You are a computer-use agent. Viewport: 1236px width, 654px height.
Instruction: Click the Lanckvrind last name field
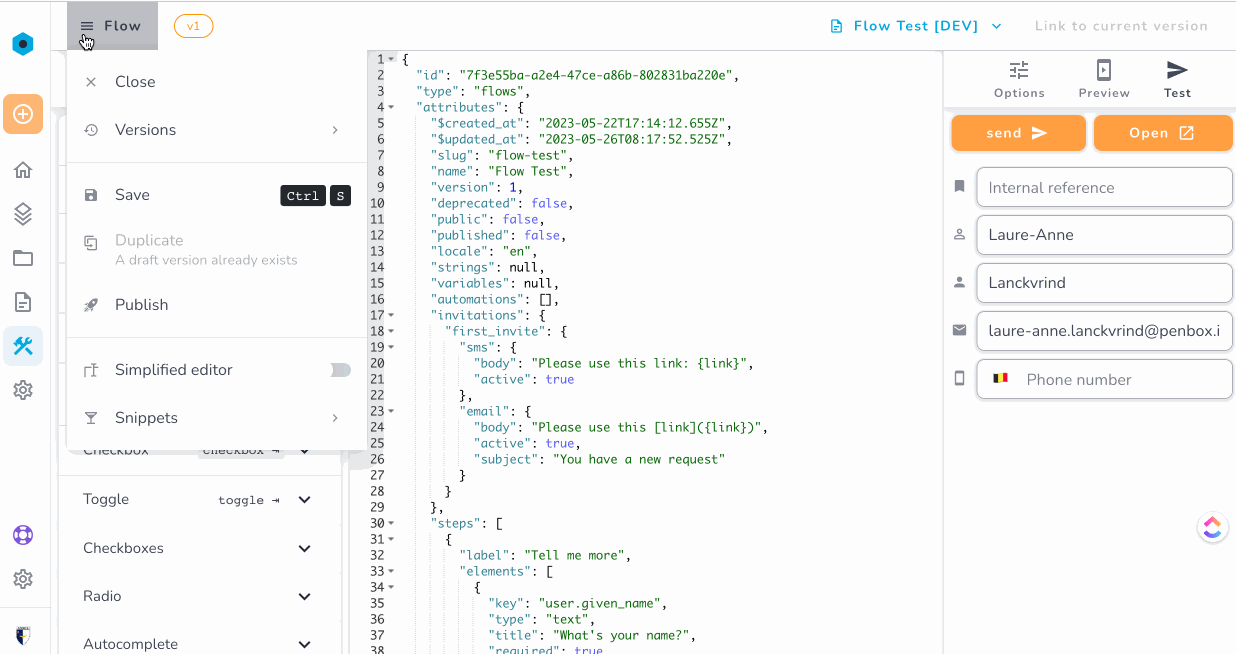click(1104, 283)
